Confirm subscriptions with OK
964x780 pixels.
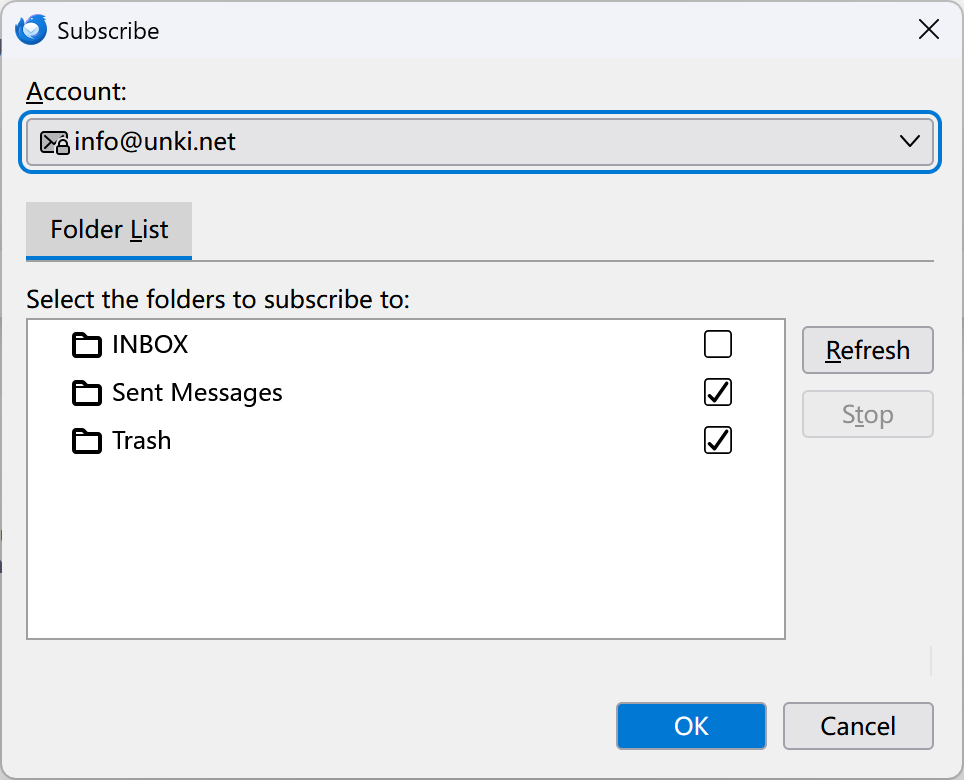tap(691, 726)
